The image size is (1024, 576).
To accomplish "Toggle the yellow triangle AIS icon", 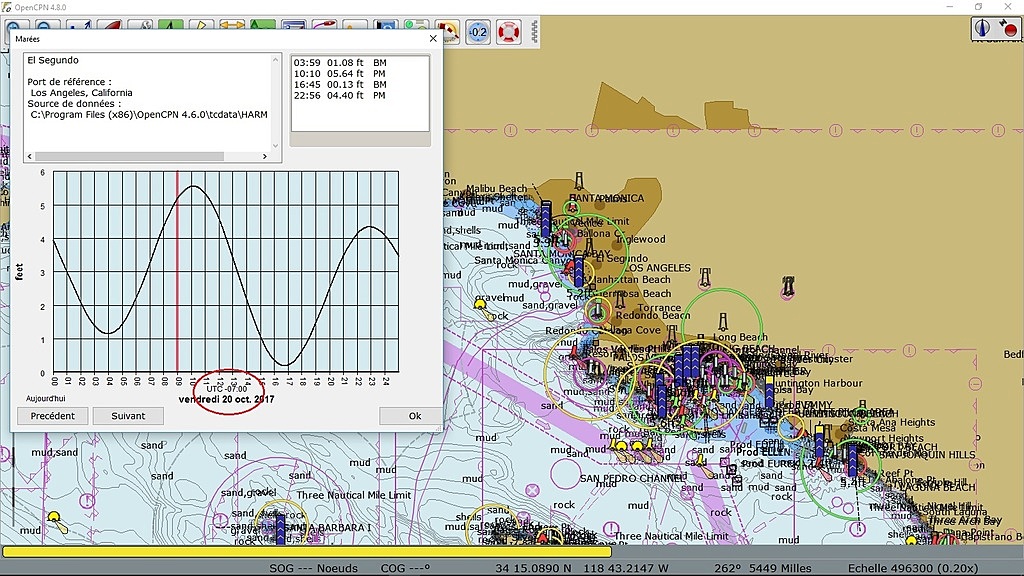I will point(201,26).
